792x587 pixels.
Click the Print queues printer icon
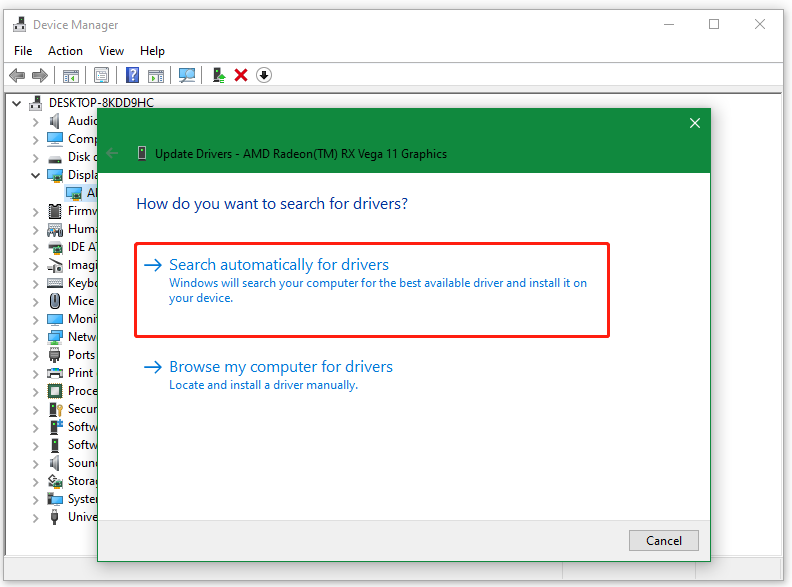pyautogui.click(x=55, y=373)
